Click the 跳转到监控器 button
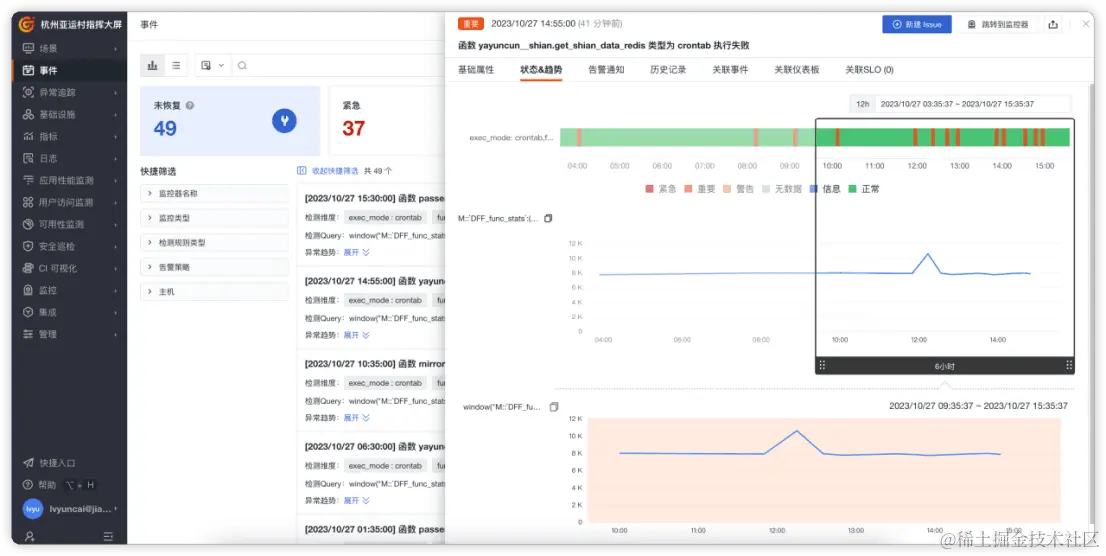 [997, 24]
